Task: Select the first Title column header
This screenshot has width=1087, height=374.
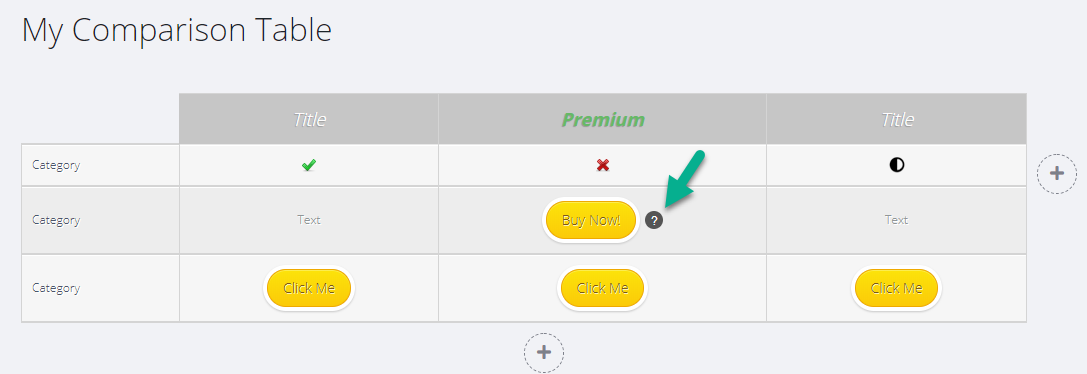Action: (309, 119)
